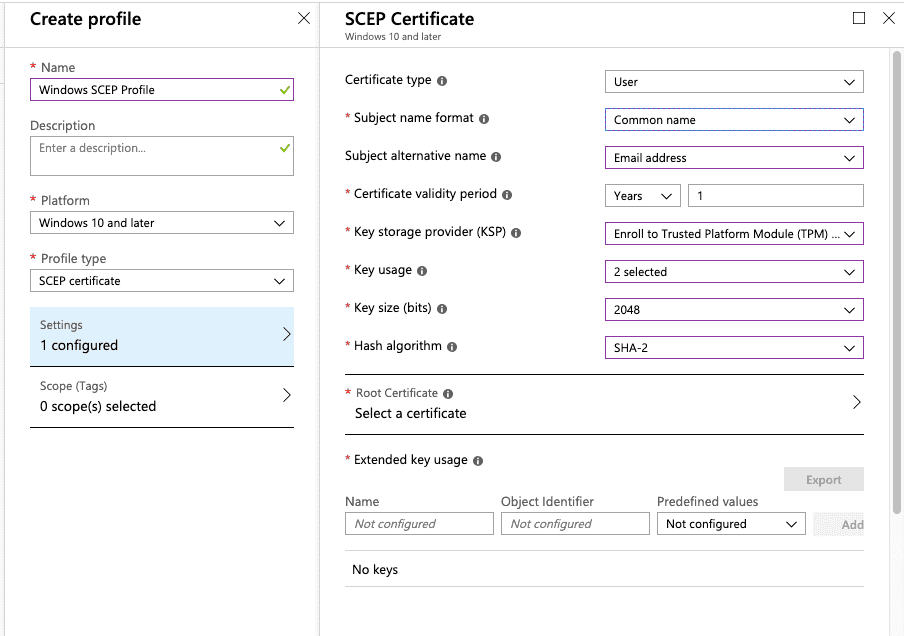Open the Key storage provider dropdown

(734, 234)
